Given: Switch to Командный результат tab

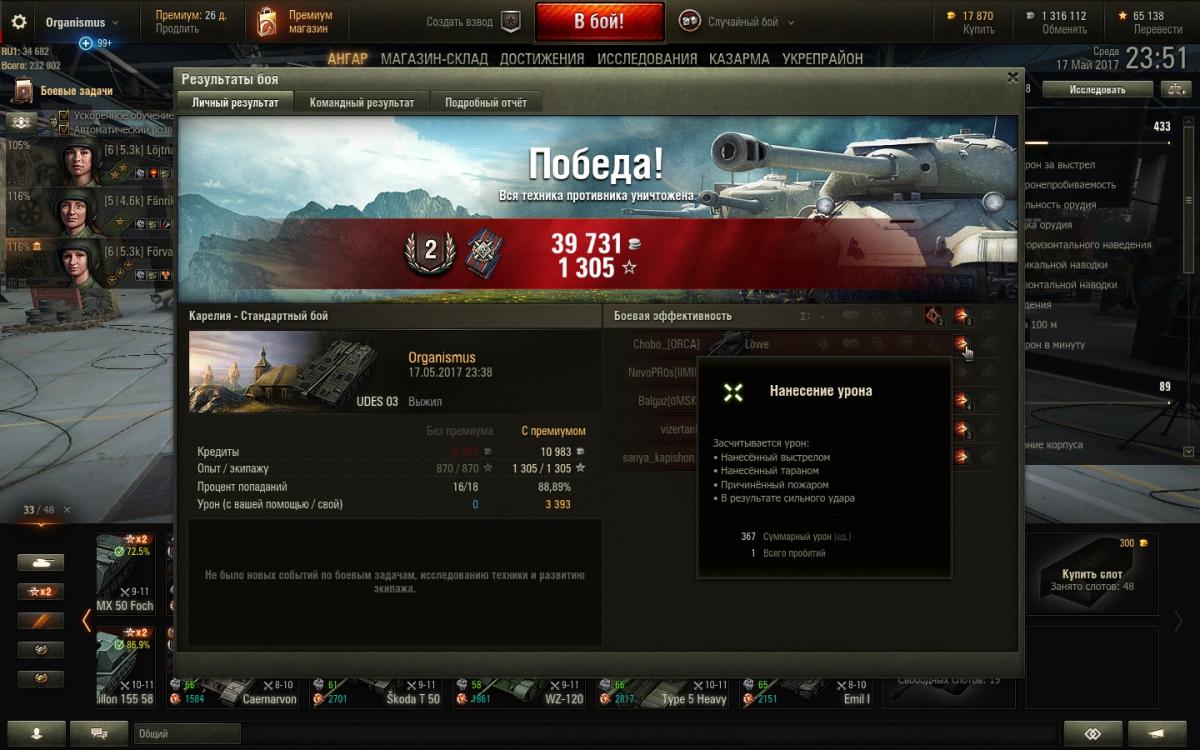Looking at the screenshot, I should tap(362, 102).
